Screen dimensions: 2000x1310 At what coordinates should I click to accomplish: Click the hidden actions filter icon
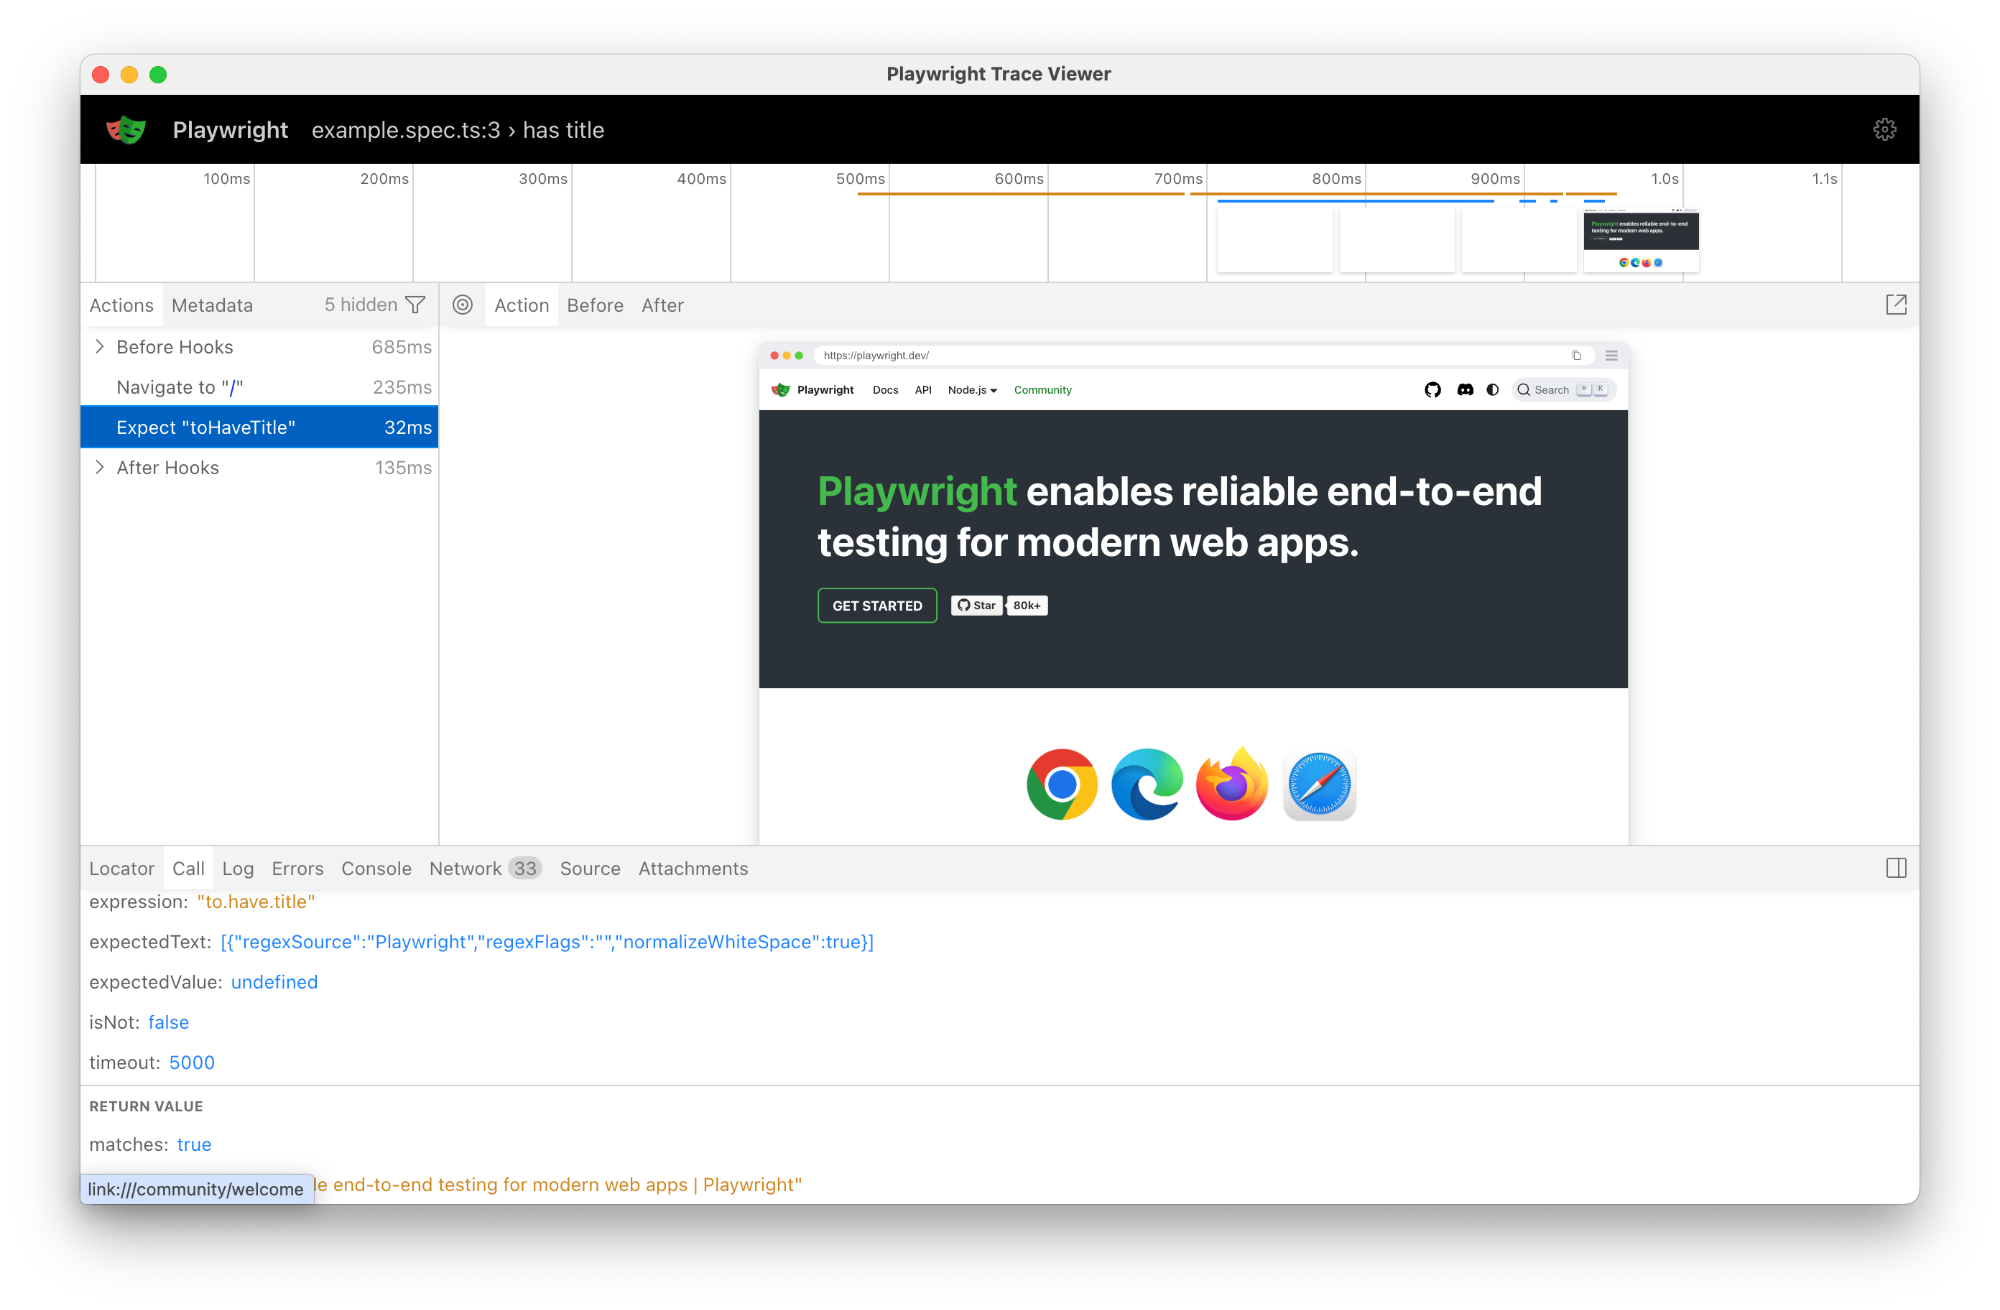[x=415, y=305]
